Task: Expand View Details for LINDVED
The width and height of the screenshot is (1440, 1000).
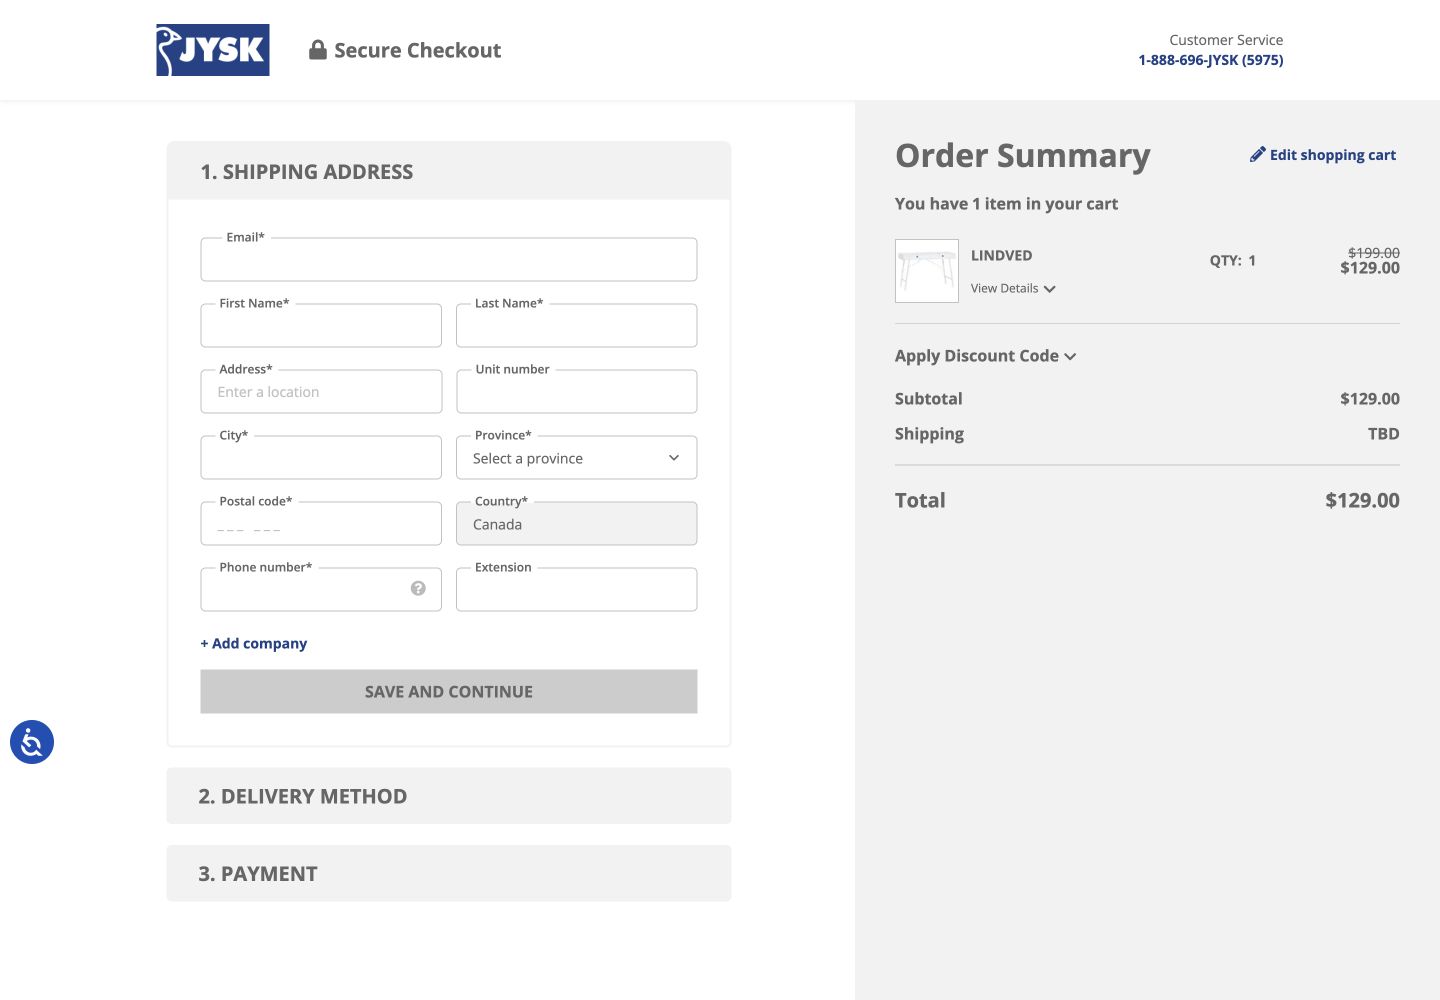Action: [1013, 288]
